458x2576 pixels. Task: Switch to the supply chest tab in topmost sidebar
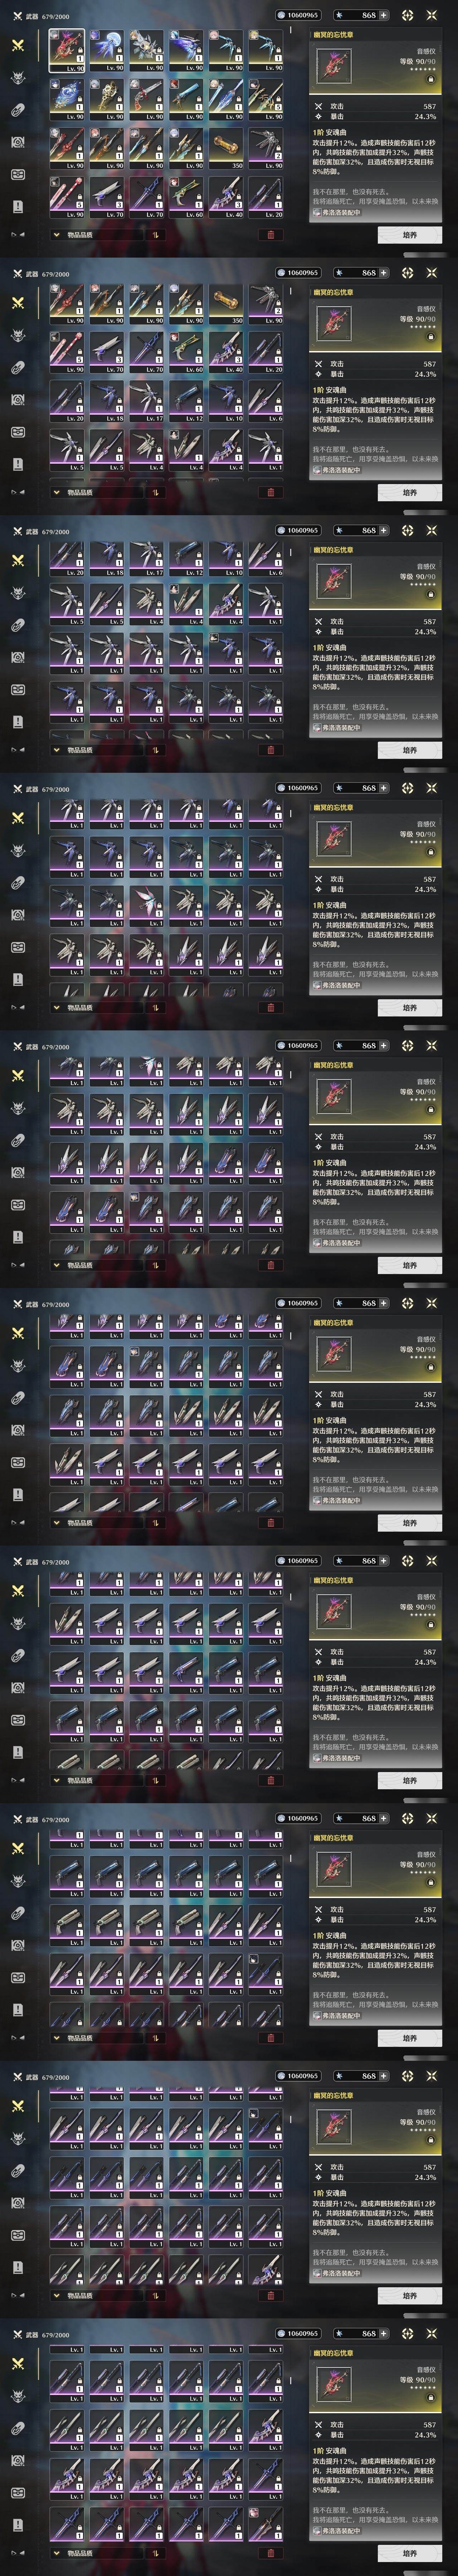click(18, 174)
